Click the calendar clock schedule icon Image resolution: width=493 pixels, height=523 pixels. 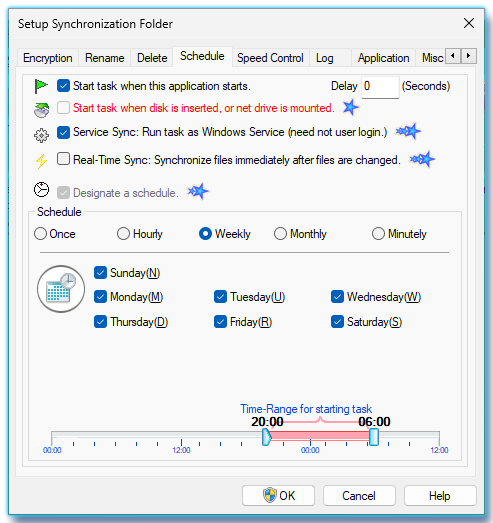click(x=61, y=289)
